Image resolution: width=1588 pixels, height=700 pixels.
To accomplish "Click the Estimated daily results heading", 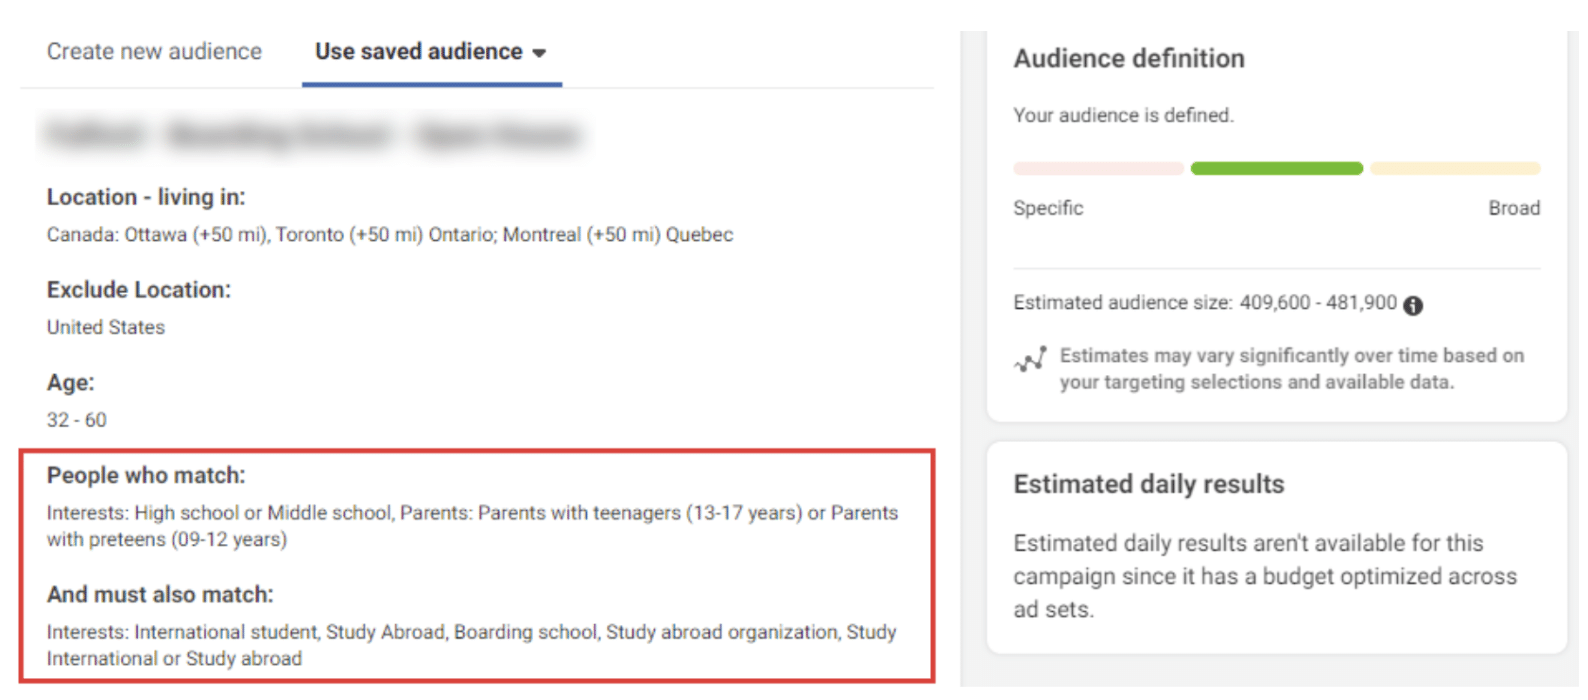I will coord(1148,484).
